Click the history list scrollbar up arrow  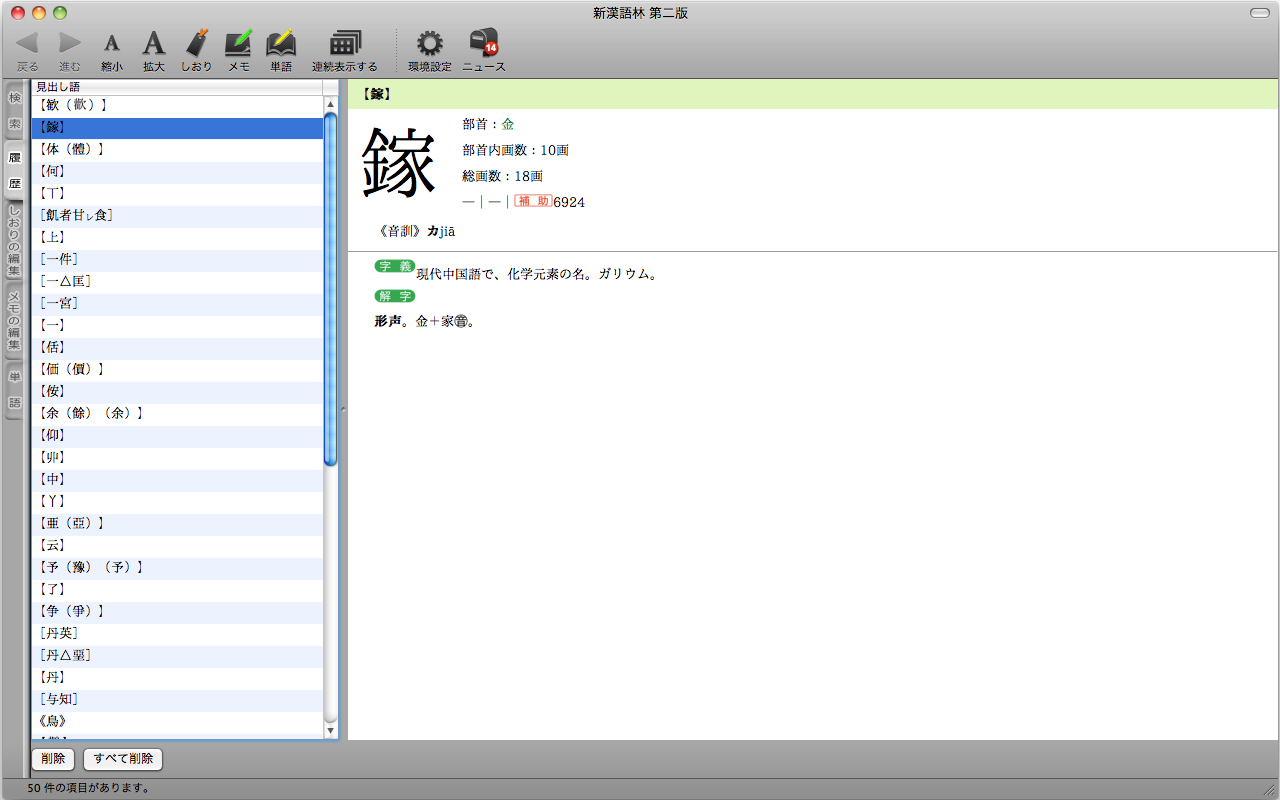[x=331, y=104]
